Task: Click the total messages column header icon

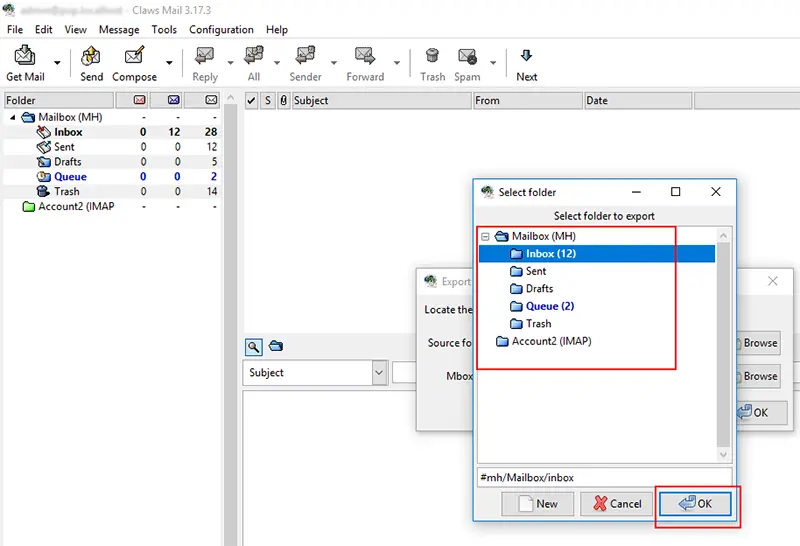Action: point(211,100)
